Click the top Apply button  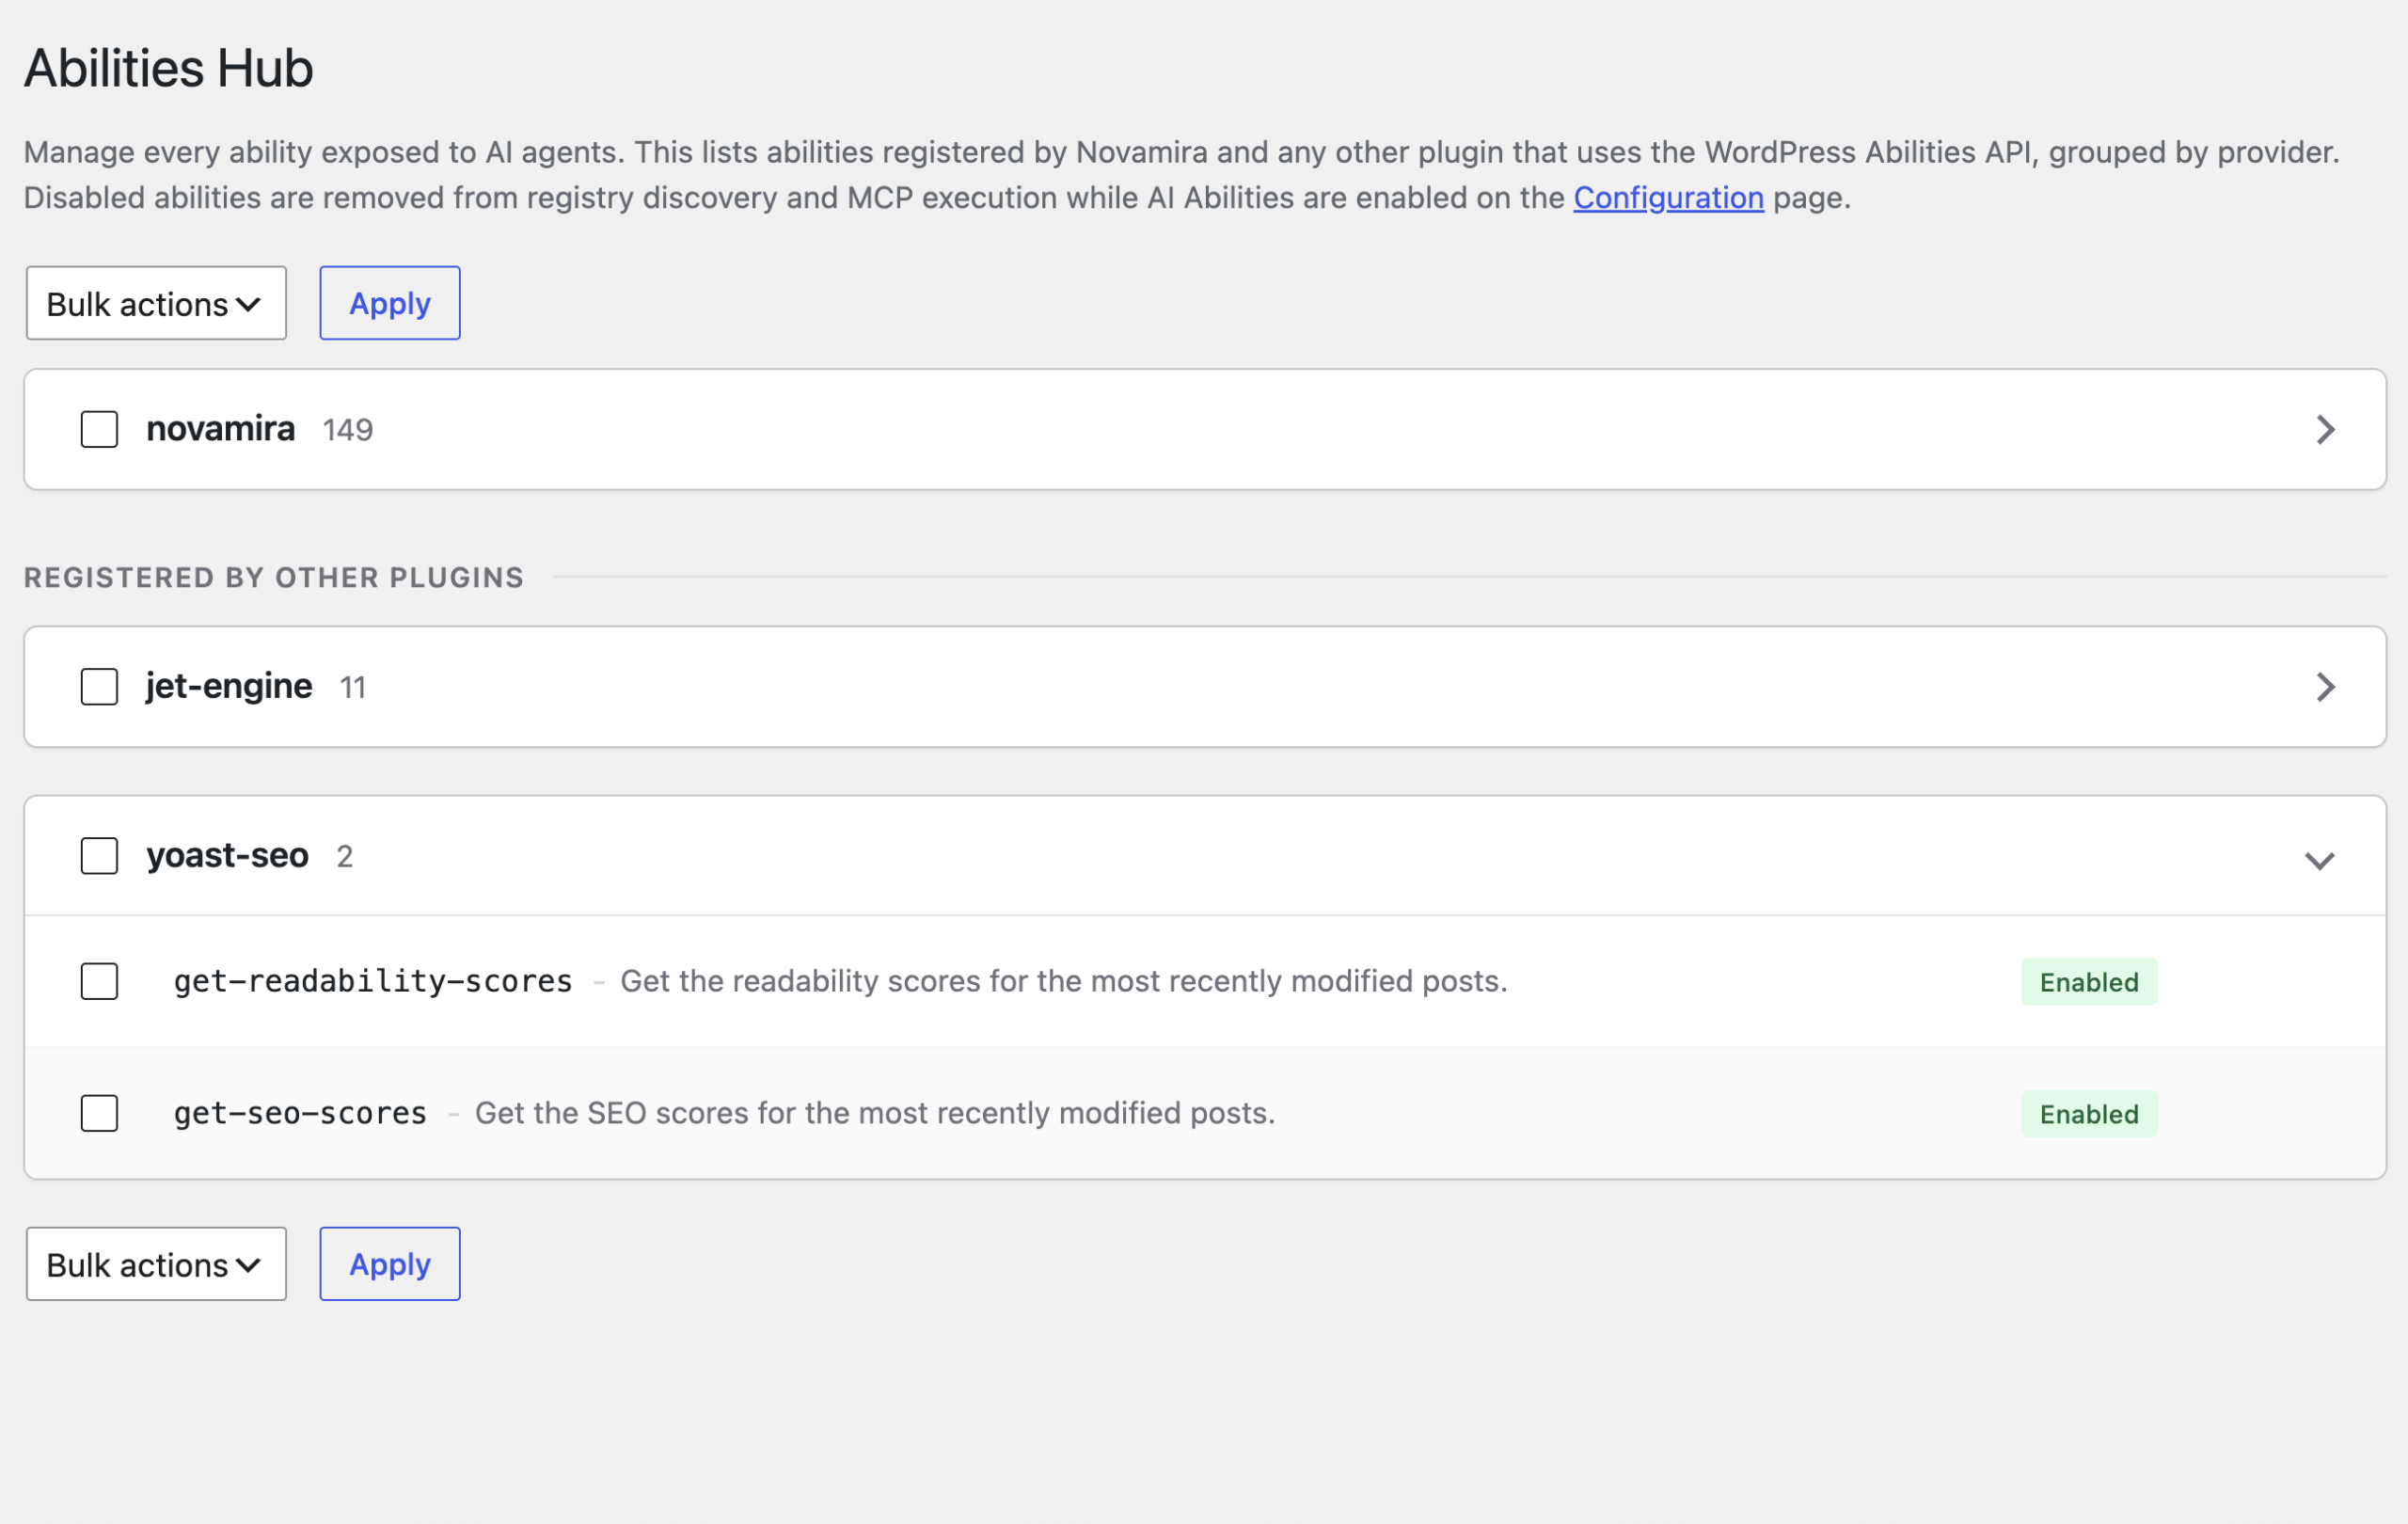coord(390,303)
